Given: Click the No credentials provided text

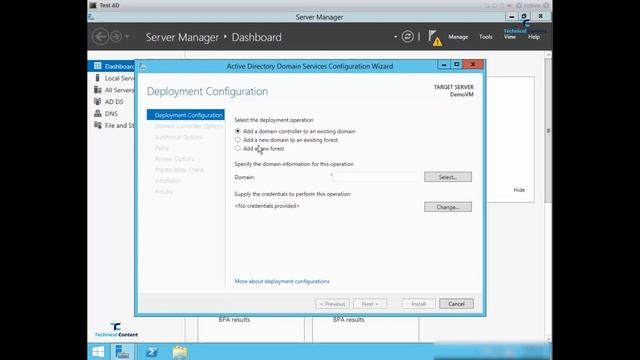Looking at the screenshot, I should 267,206.
